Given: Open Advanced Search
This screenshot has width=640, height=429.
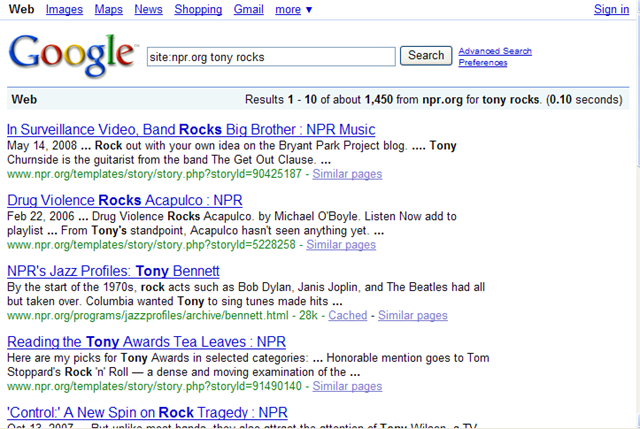Looking at the screenshot, I should (x=495, y=51).
